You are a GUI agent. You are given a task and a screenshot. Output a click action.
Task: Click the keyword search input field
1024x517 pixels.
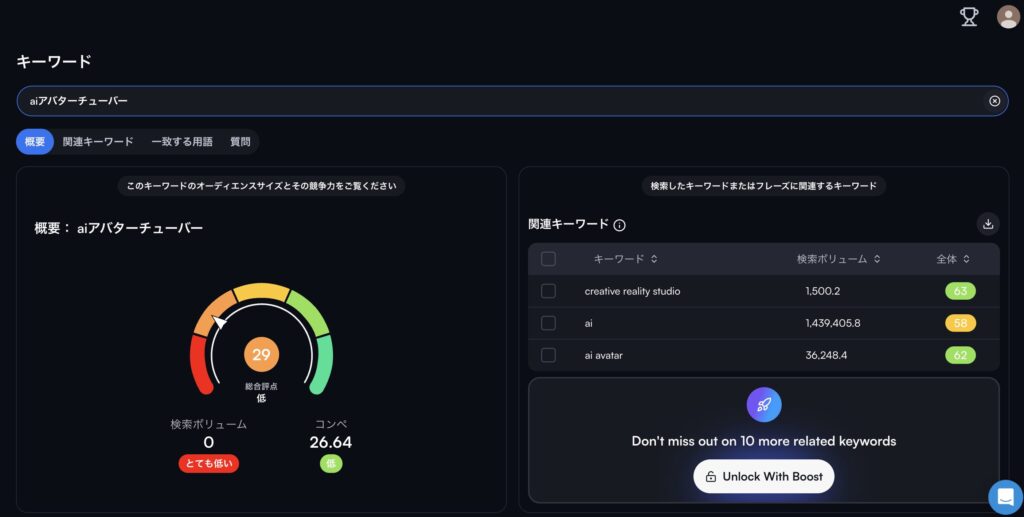500,101
